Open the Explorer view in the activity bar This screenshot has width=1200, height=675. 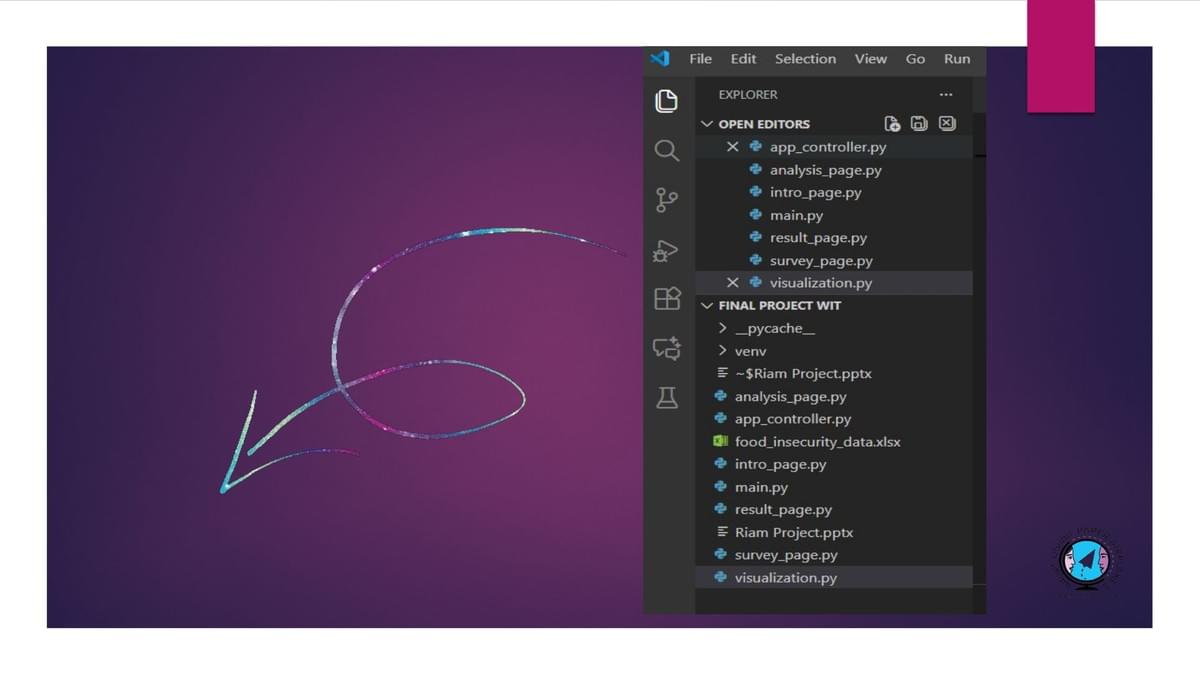point(666,101)
